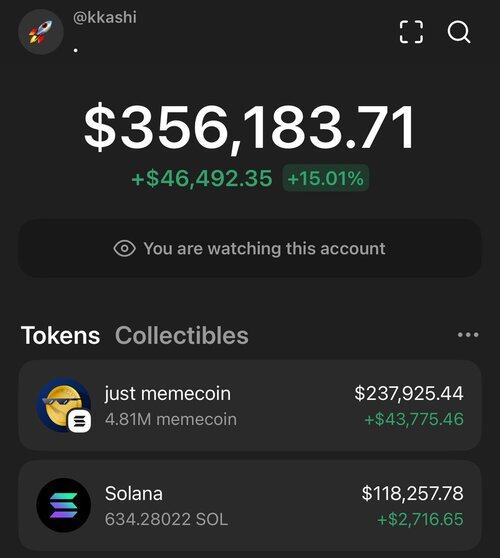500x558 pixels.
Task: Tap the $356,183.71 total balance
Action: click(249, 127)
